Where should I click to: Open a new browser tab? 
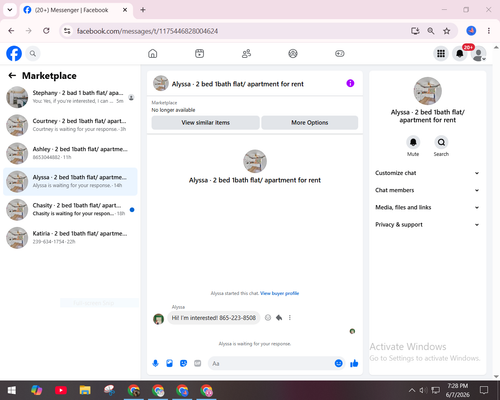pos(143,10)
